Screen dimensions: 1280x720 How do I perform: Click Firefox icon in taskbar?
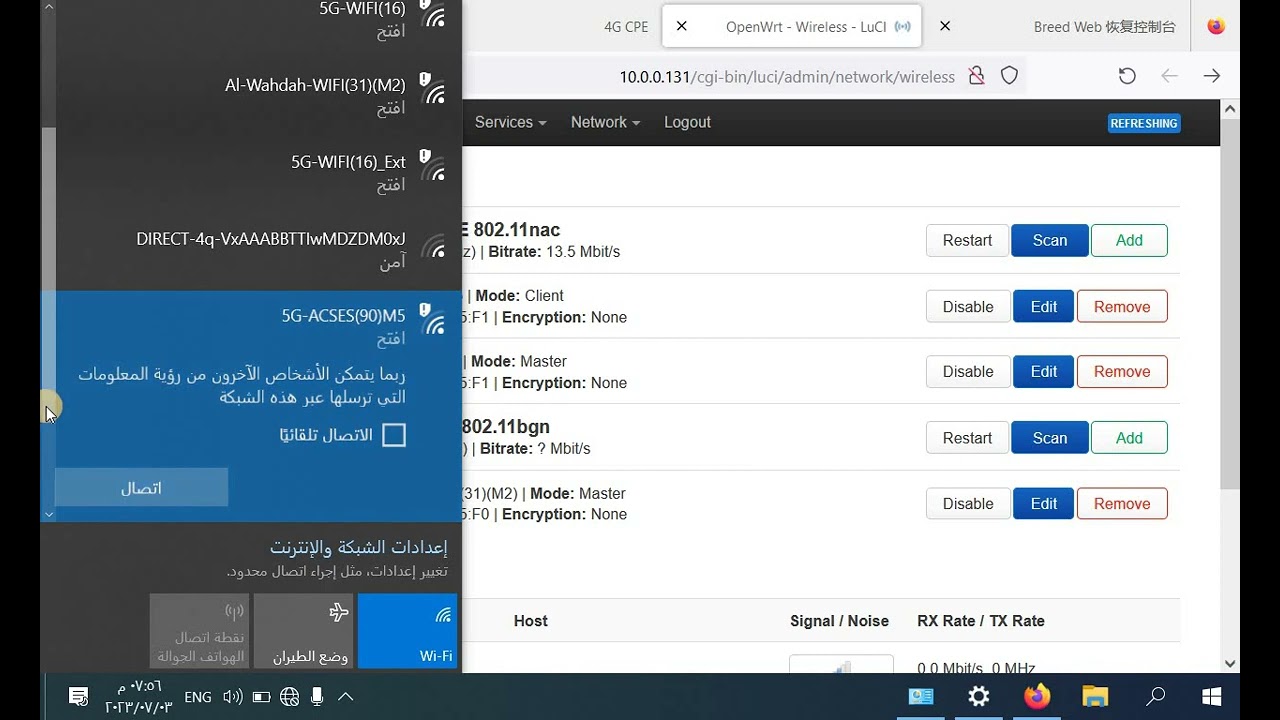tap(1037, 696)
